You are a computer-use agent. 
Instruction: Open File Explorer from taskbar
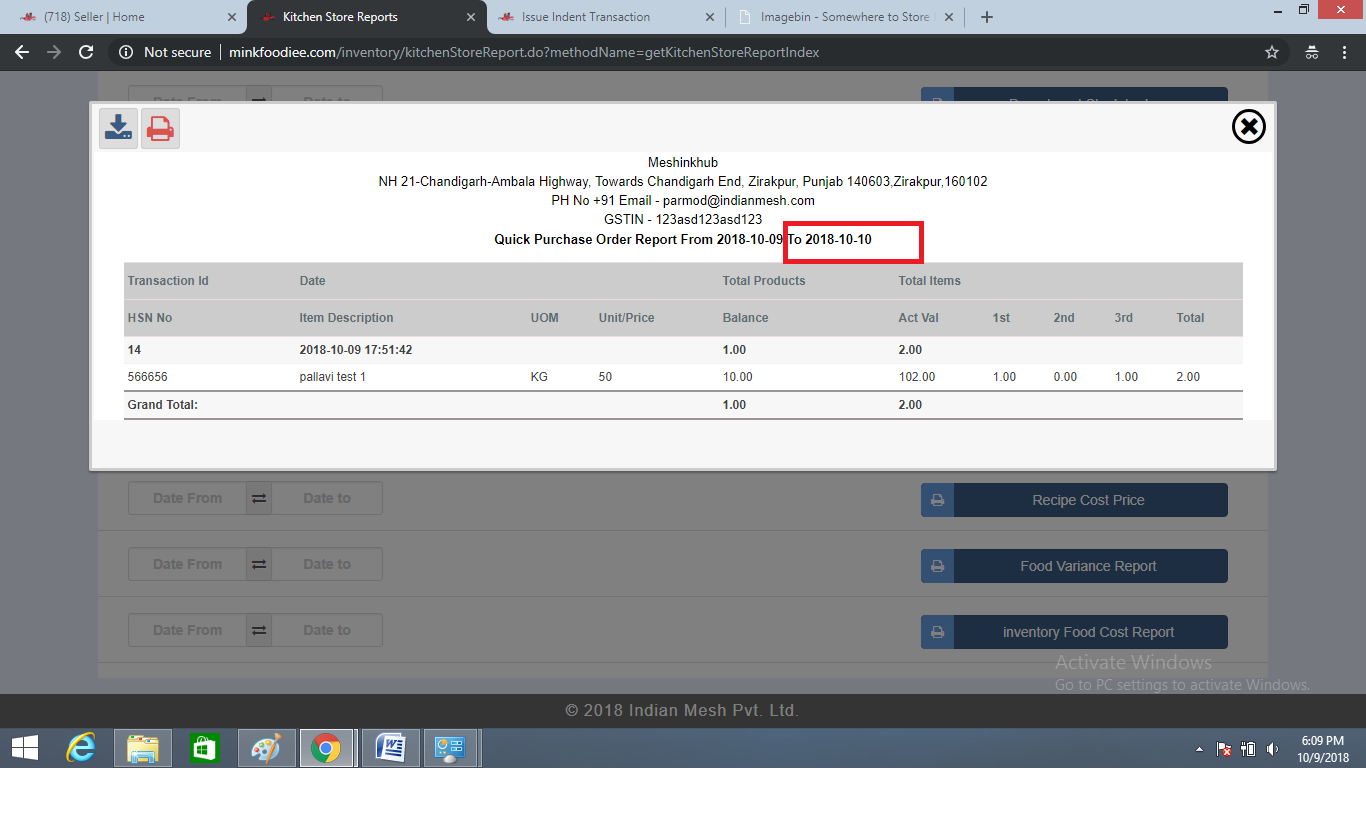143,748
